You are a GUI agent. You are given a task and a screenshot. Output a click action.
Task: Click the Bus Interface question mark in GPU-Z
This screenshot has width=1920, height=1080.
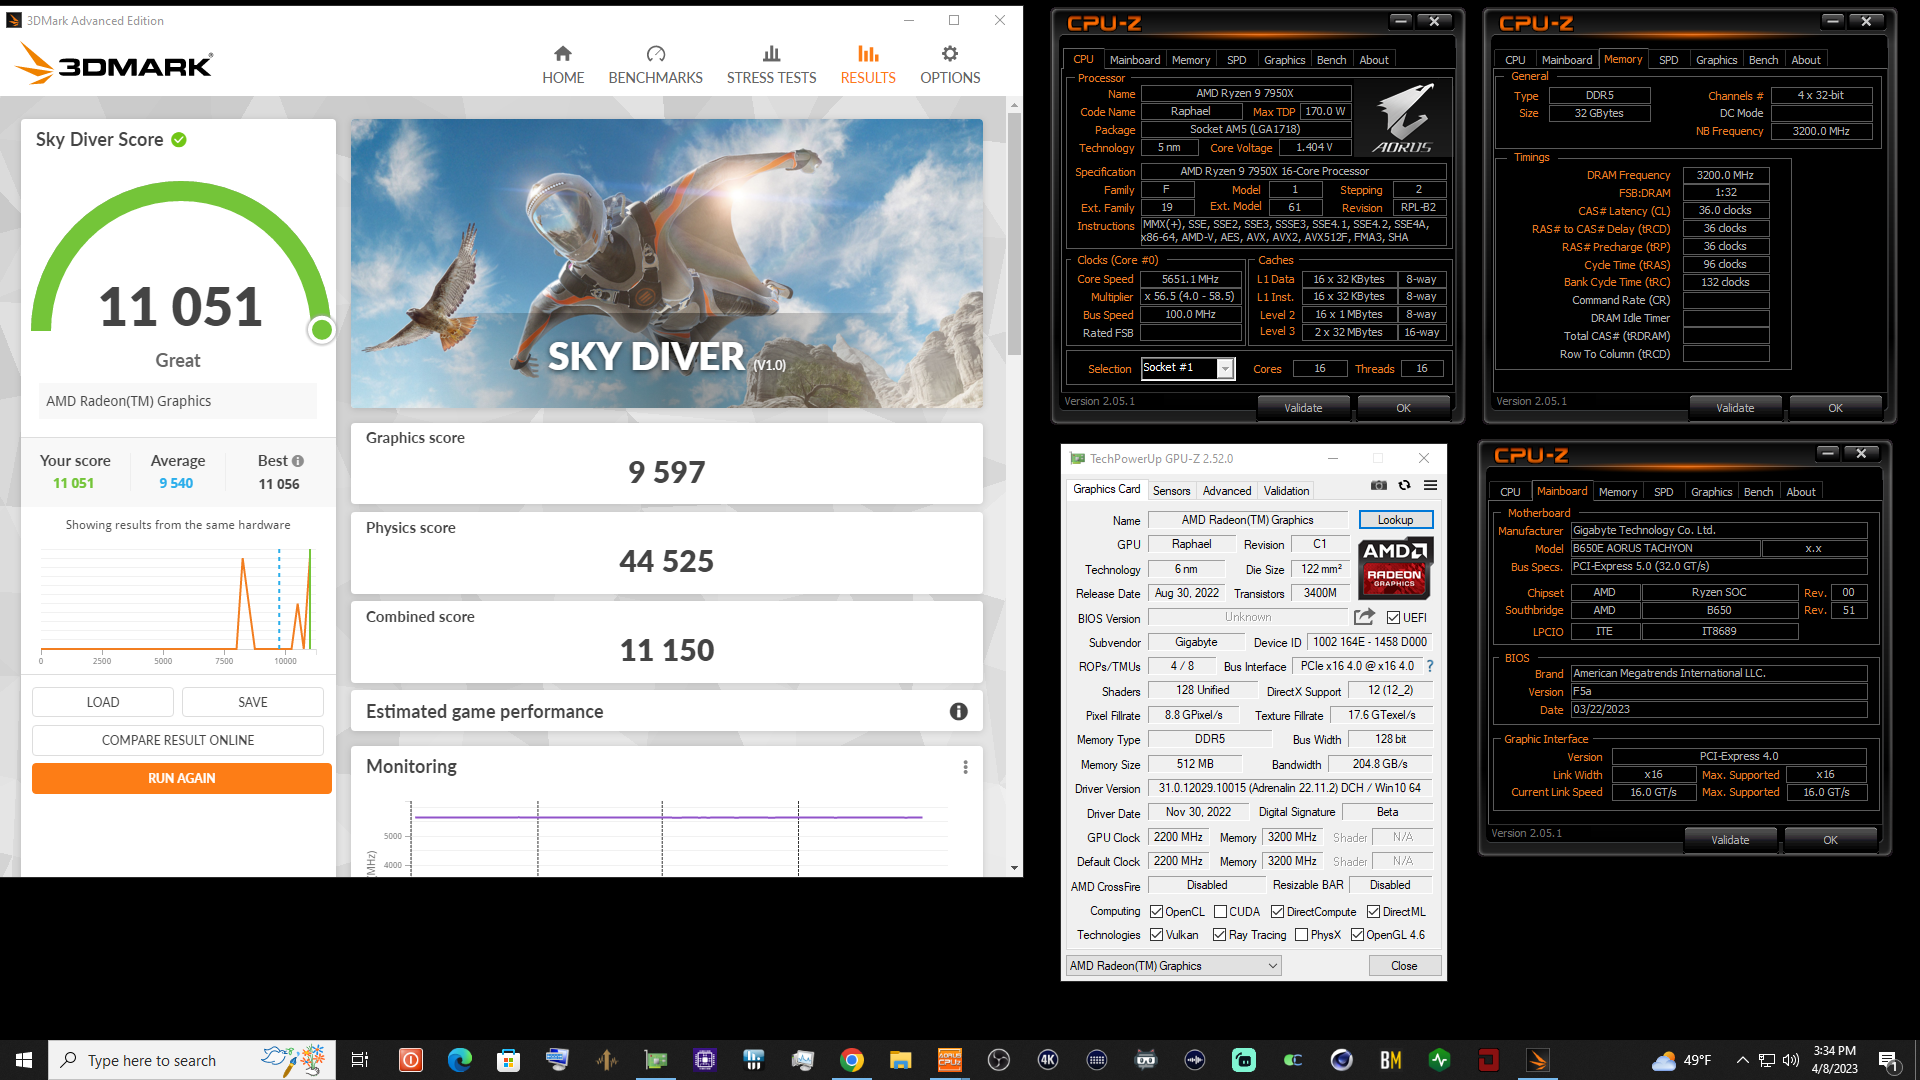1430,666
